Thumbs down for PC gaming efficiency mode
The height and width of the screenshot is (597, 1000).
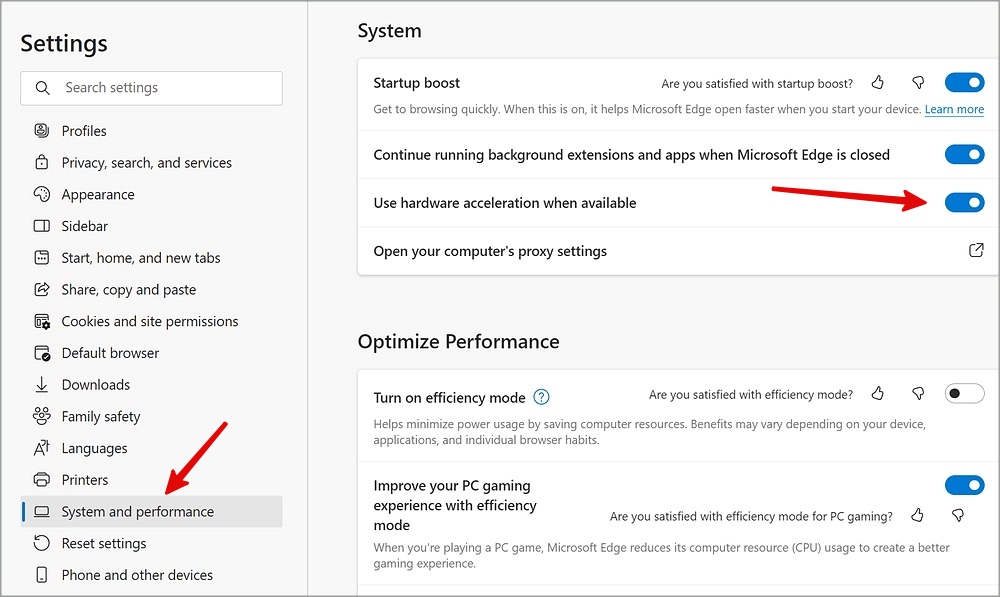tap(958, 515)
